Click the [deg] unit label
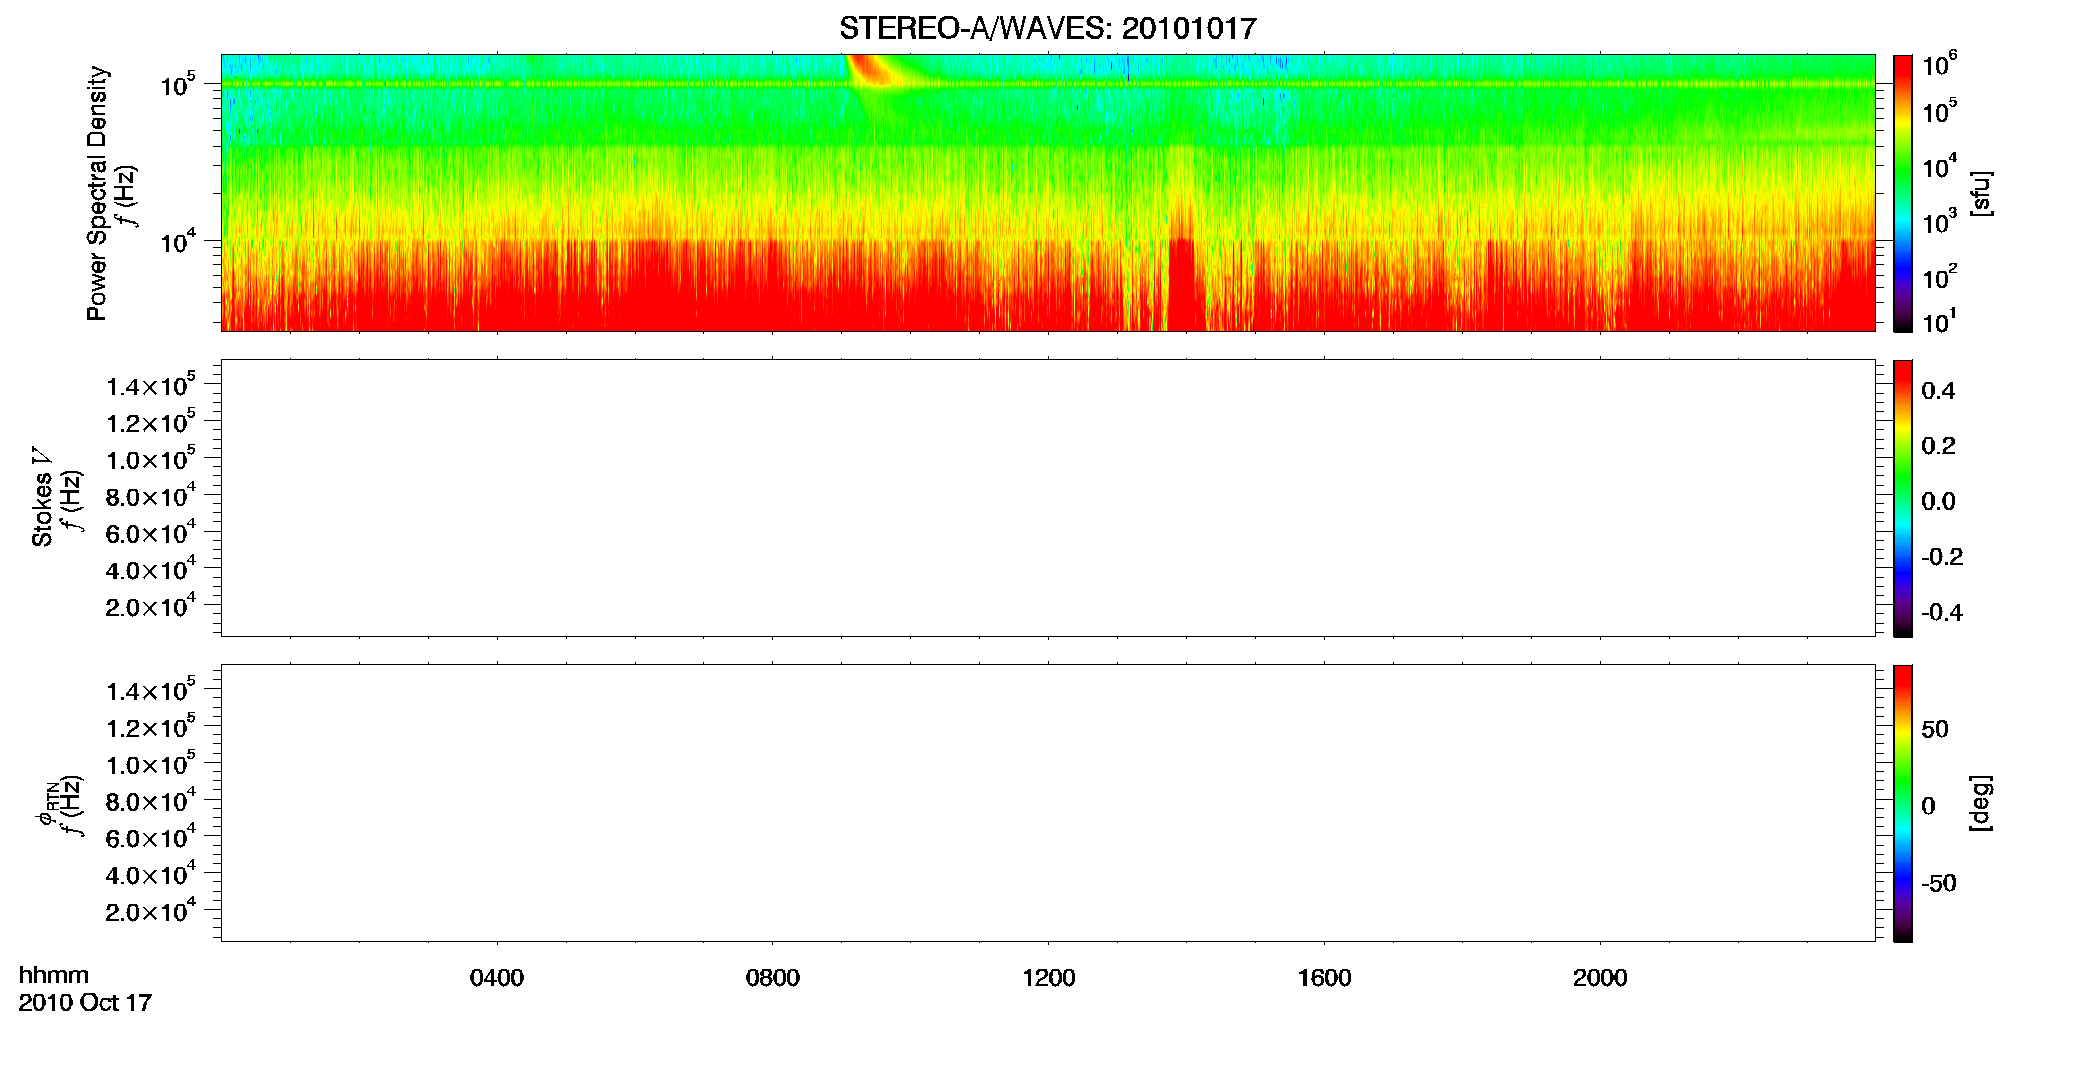This screenshot has width=2096, height=1080. pyautogui.click(x=1981, y=803)
